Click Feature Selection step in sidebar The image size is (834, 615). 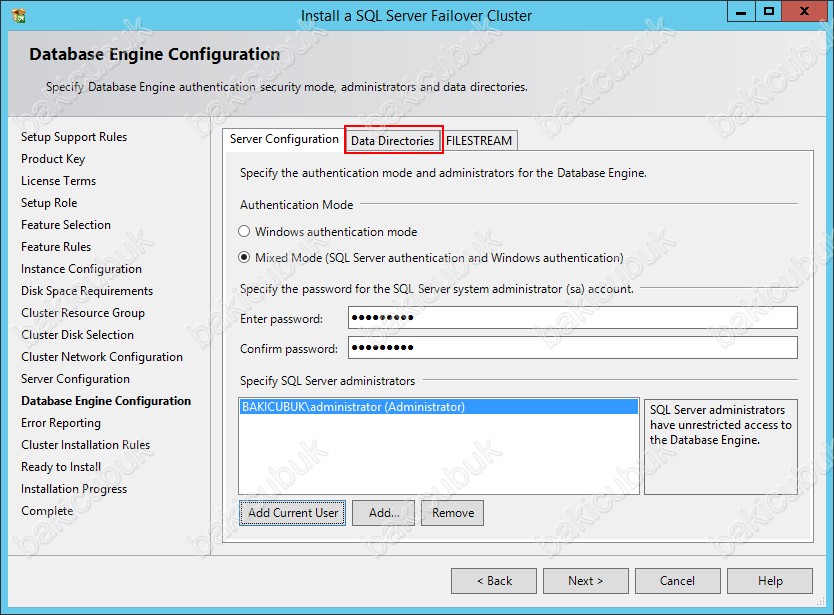tap(66, 225)
